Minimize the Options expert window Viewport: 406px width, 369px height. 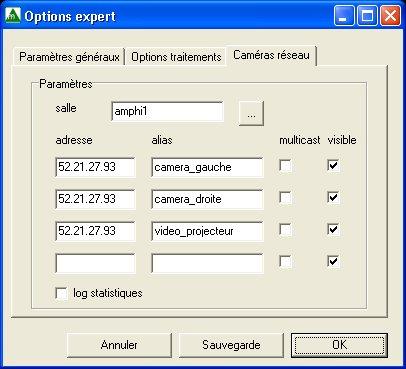(x=344, y=16)
